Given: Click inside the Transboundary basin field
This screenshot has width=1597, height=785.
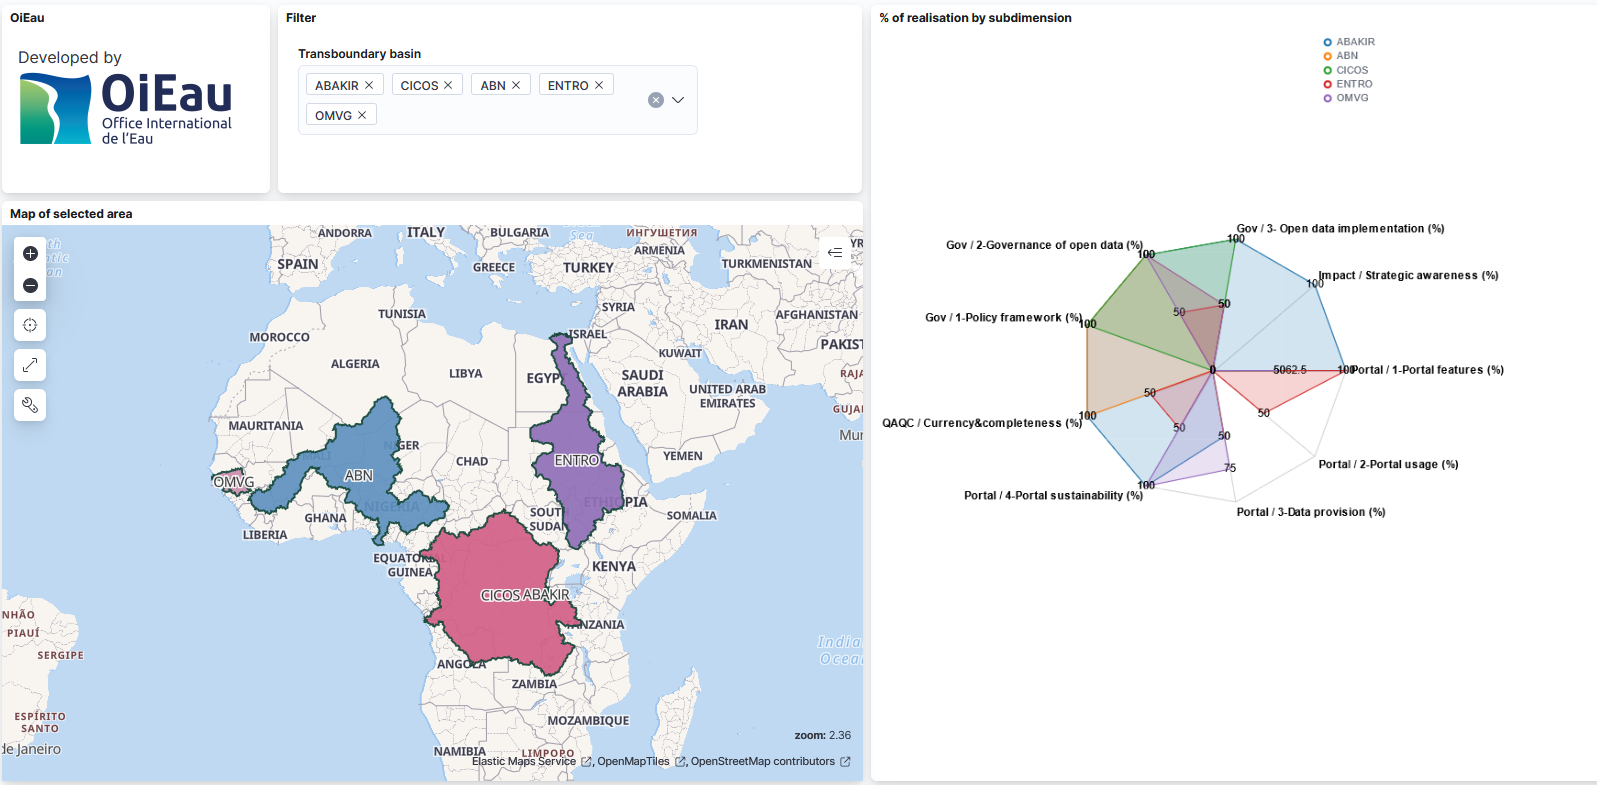Looking at the screenshot, I should 497,100.
